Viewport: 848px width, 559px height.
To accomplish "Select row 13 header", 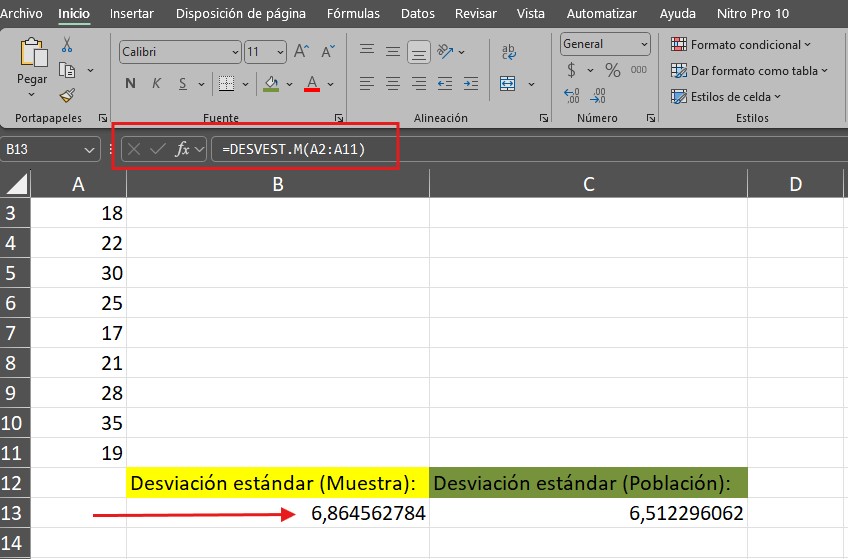I will (15, 513).
